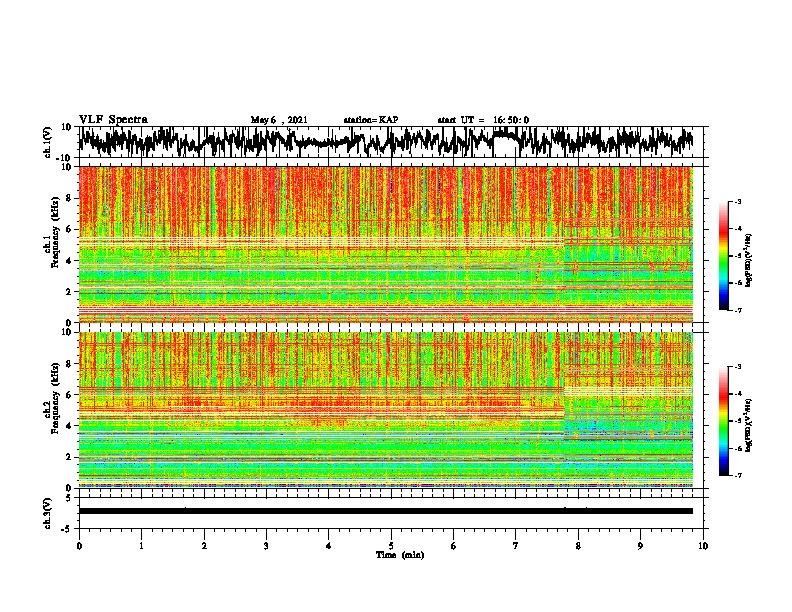The width and height of the screenshot is (792, 612).
Task: Click the "6" kHz tick on ch.1 axis
Action: click(x=69, y=229)
